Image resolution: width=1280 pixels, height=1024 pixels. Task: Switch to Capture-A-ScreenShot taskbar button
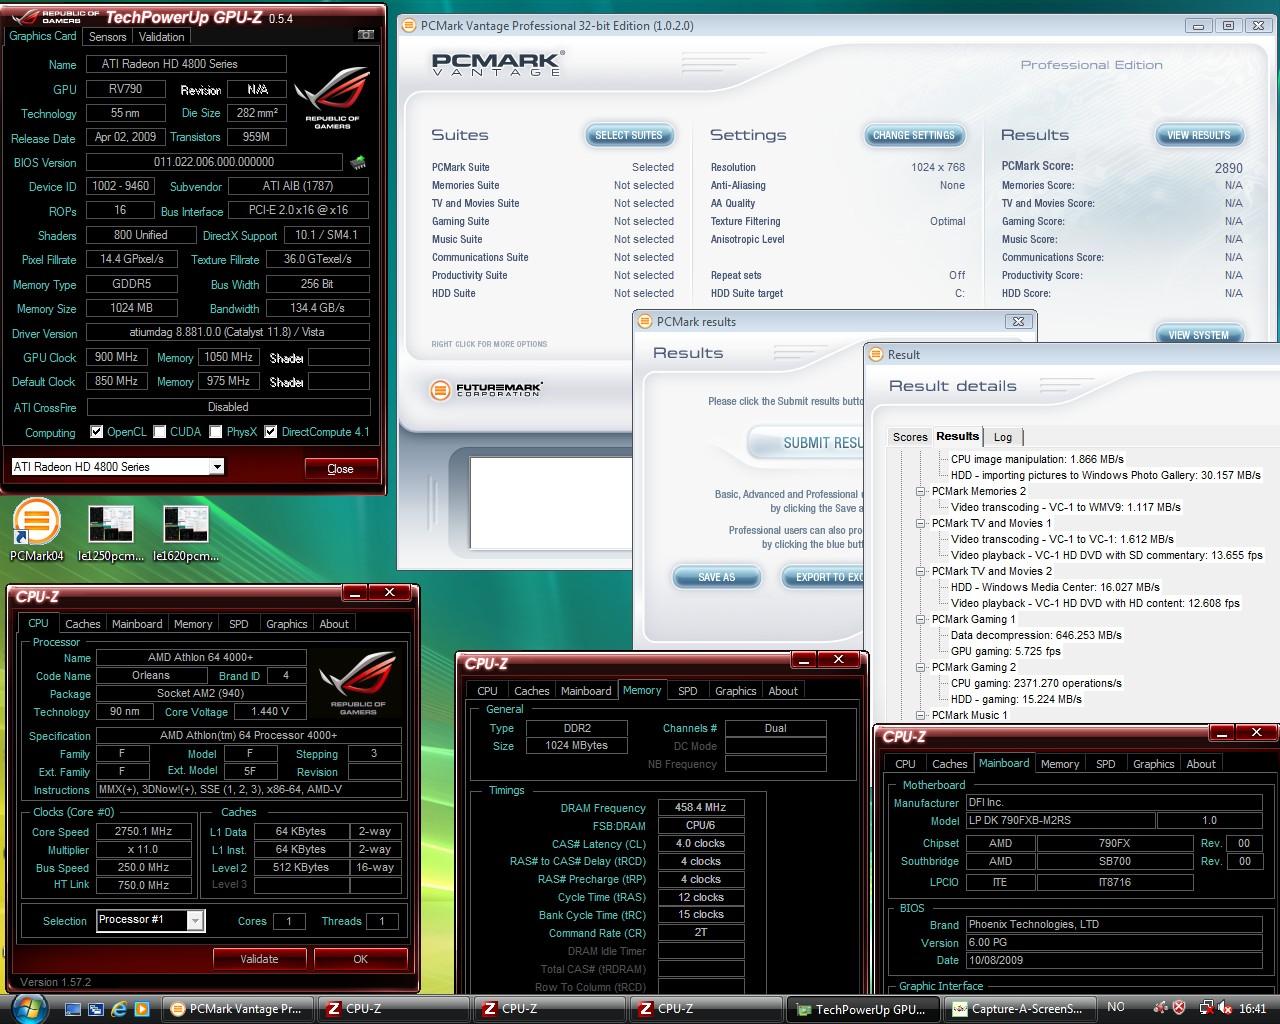click(x=1020, y=1009)
